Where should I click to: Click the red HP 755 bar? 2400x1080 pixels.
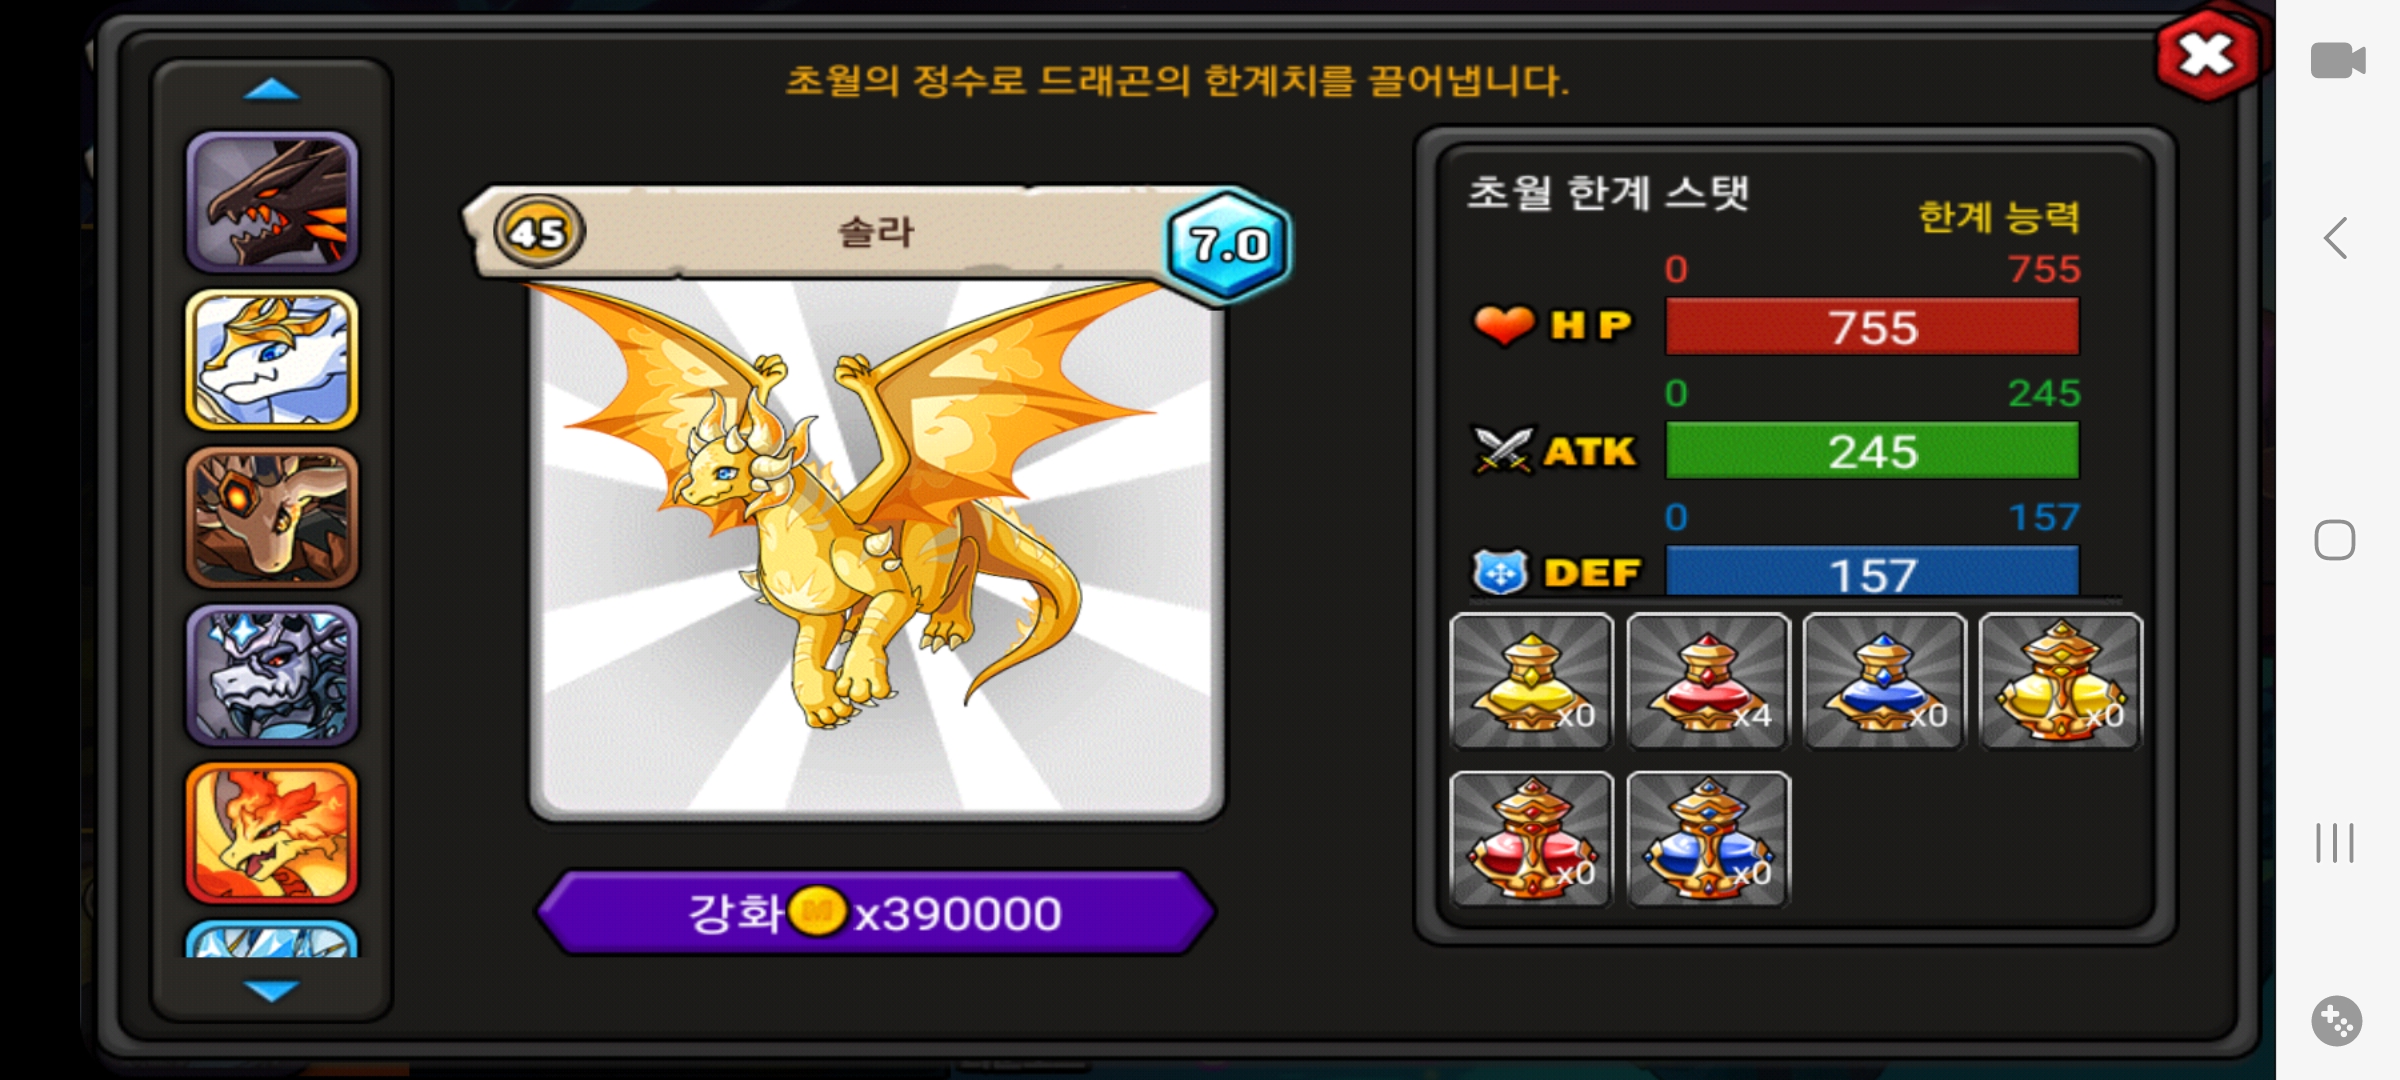click(1872, 327)
